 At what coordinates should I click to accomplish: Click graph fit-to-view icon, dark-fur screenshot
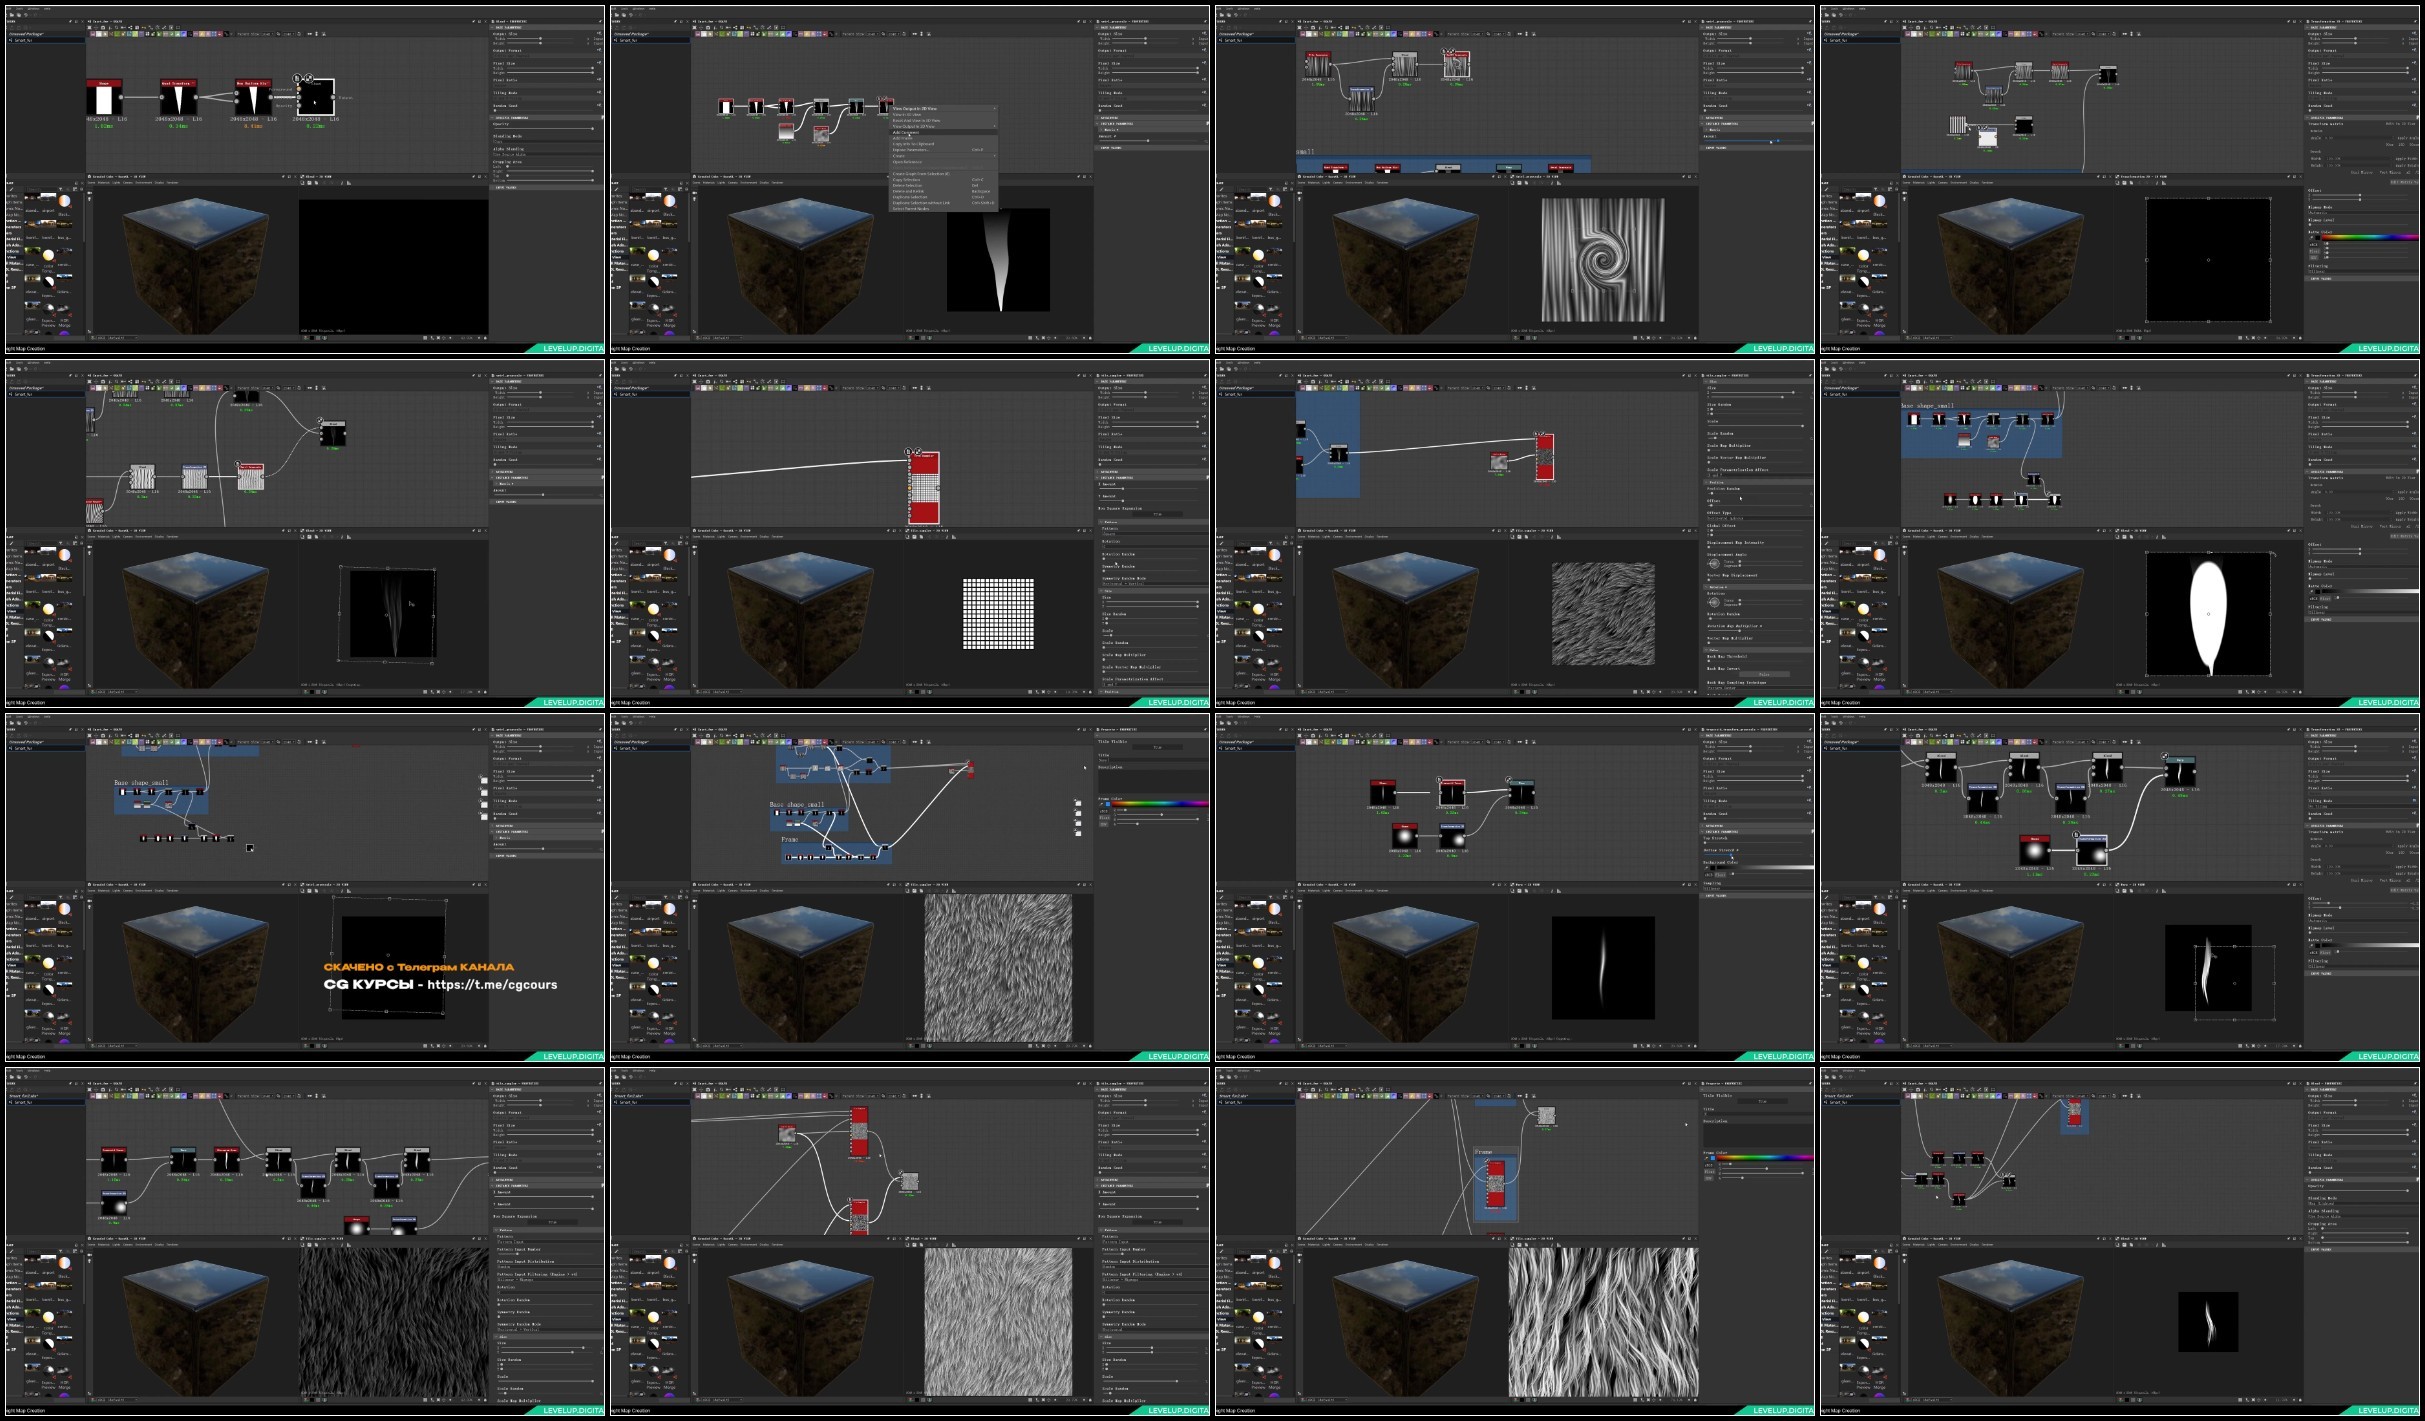pos(90,1089)
